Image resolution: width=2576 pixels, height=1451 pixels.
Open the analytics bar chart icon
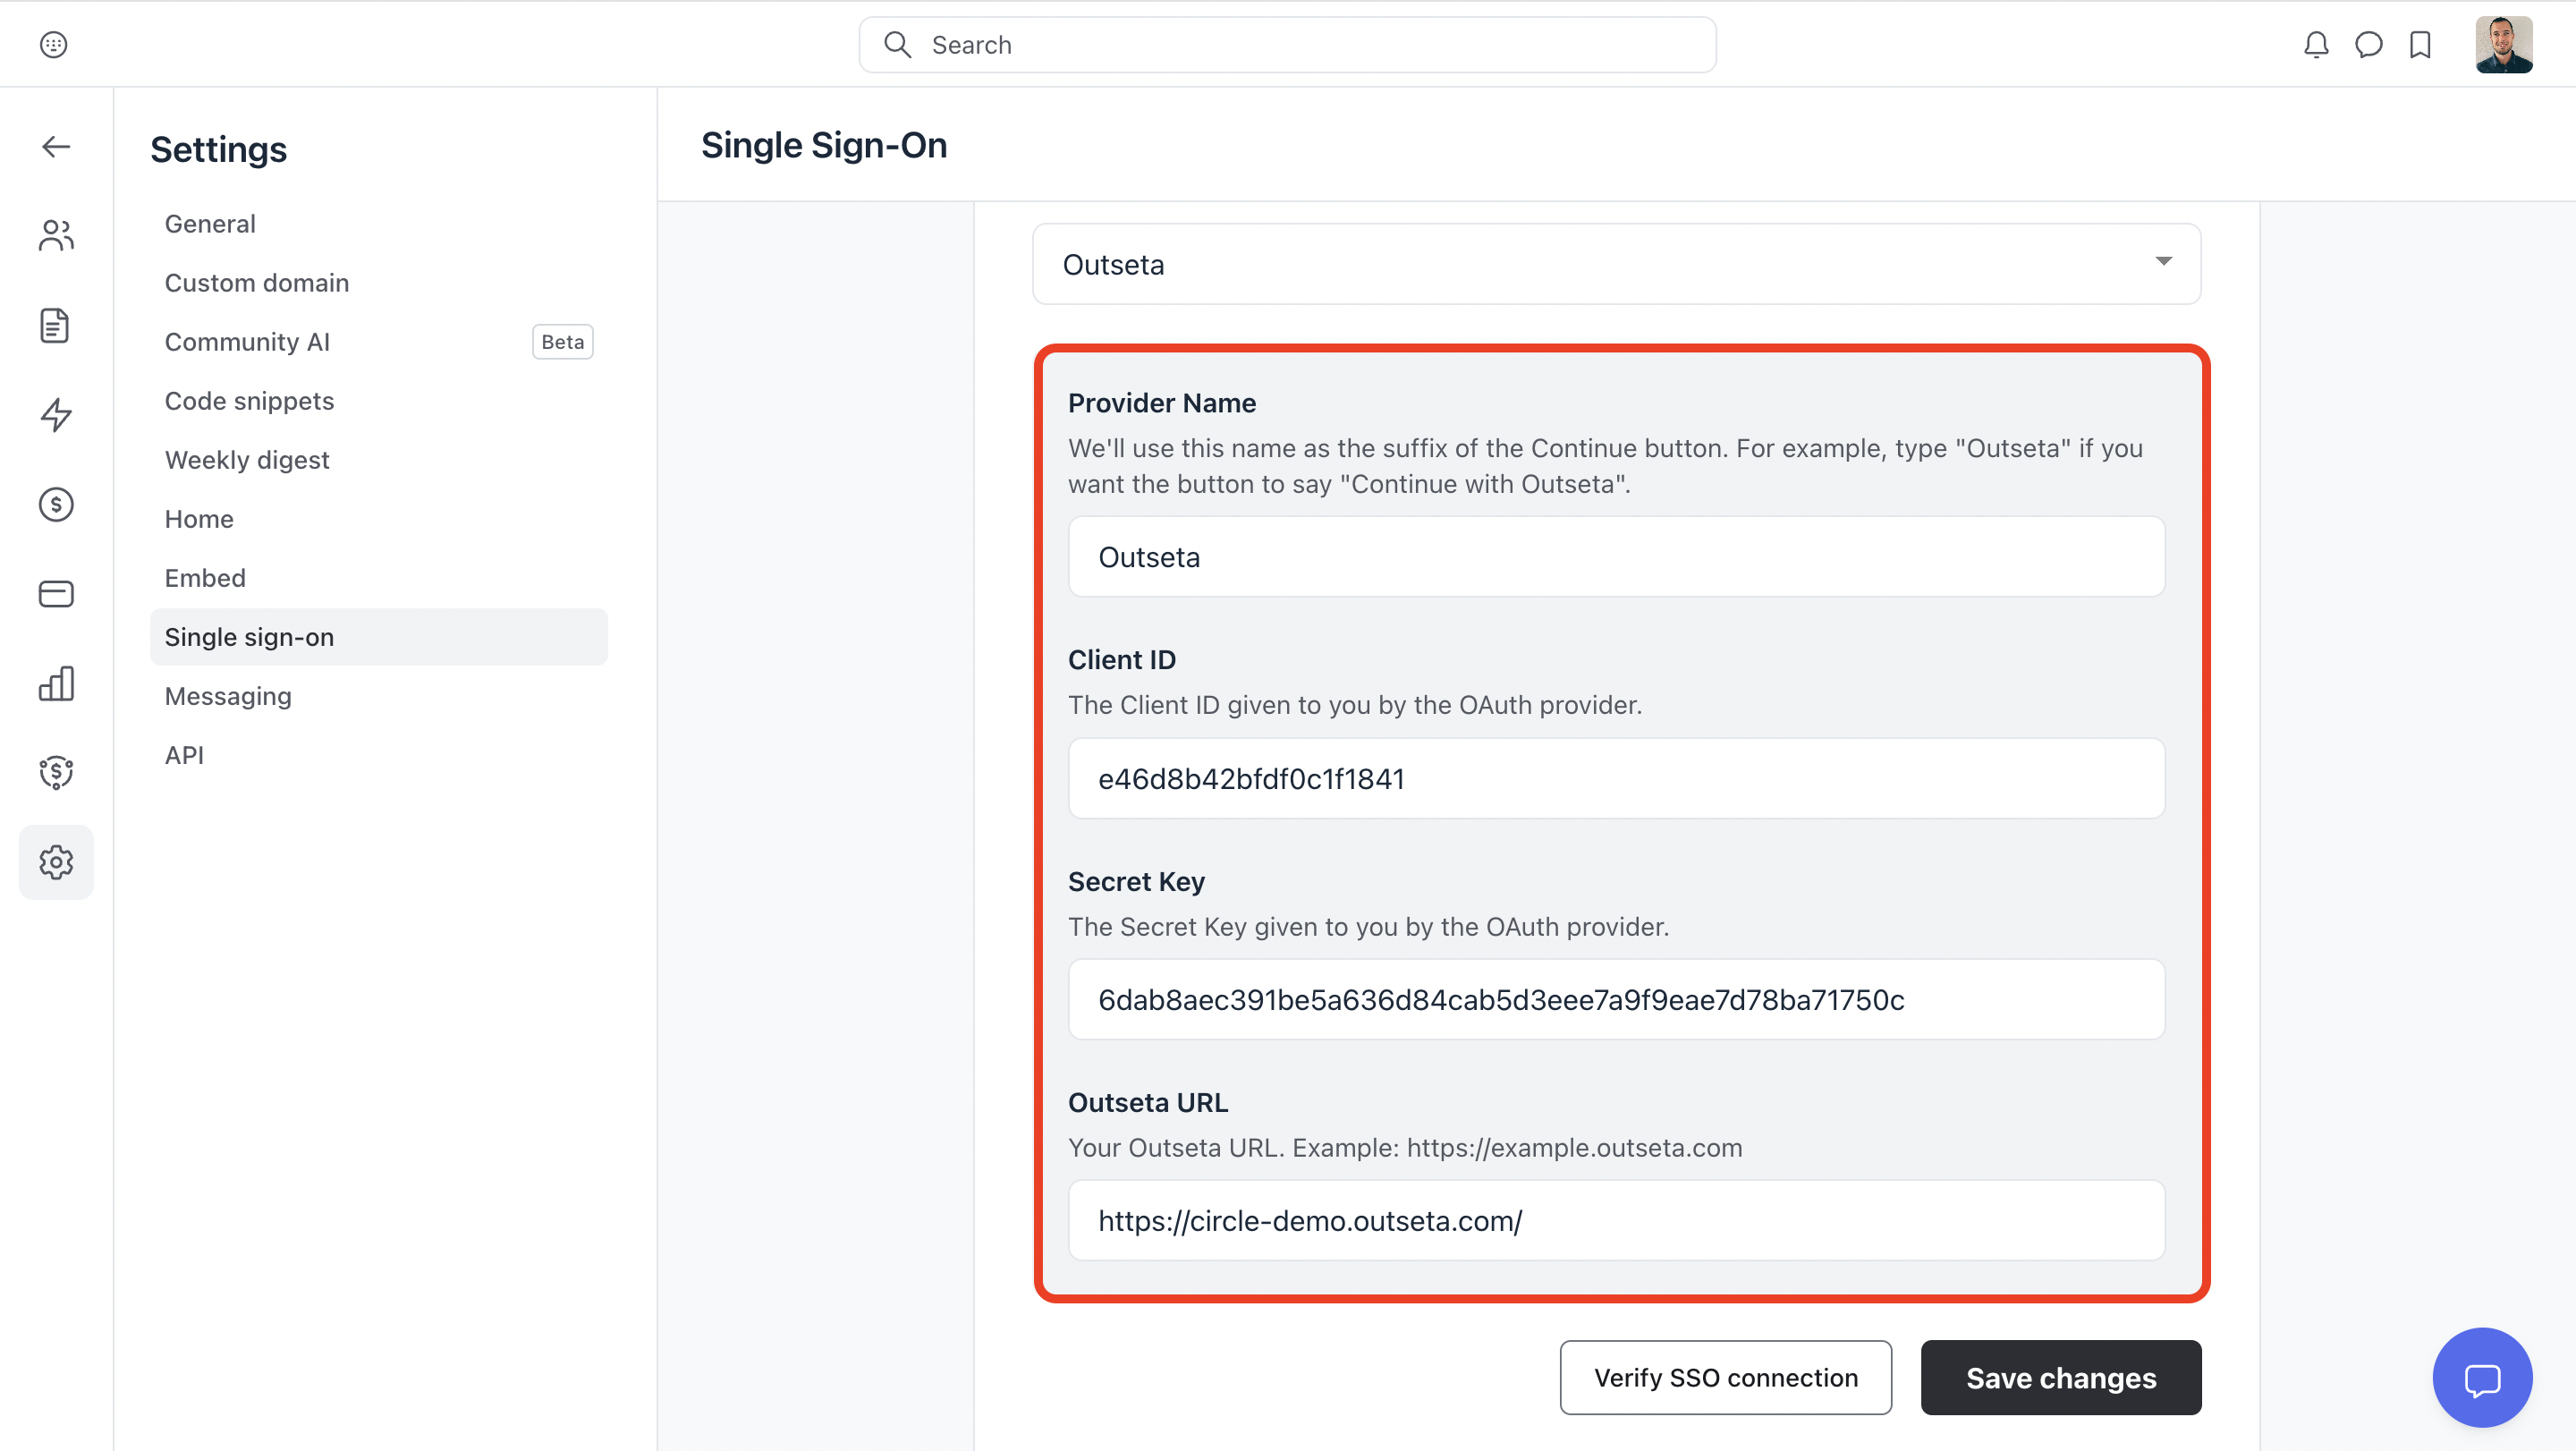[x=56, y=684]
